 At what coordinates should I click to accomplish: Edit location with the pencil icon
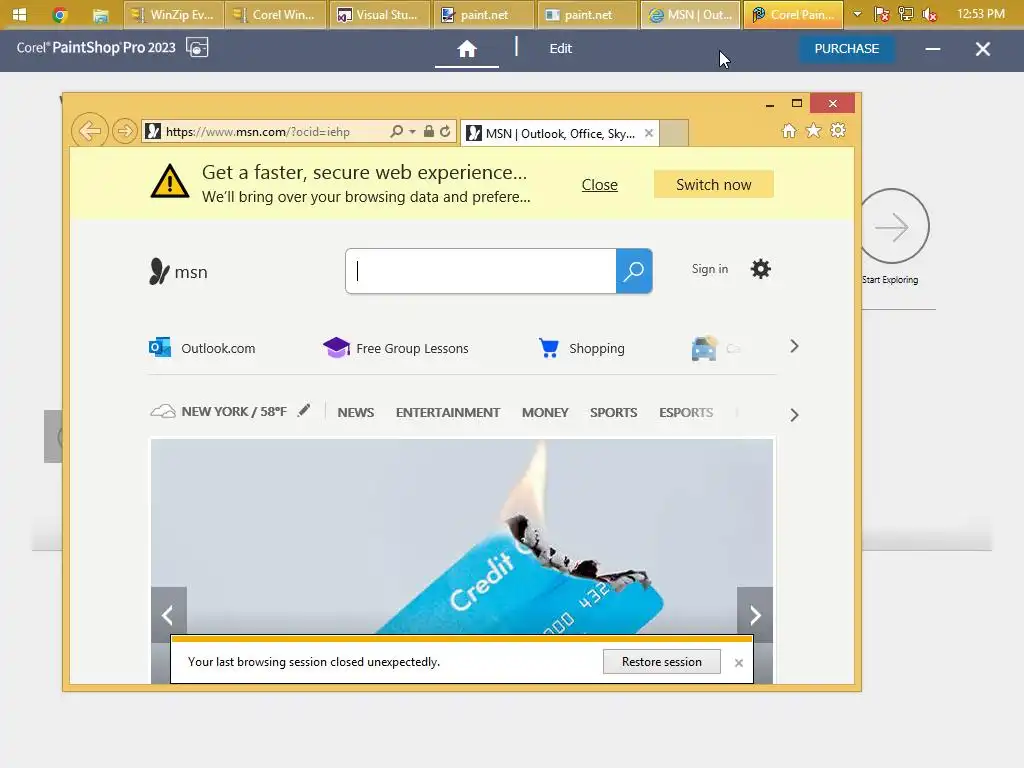tap(304, 411)
